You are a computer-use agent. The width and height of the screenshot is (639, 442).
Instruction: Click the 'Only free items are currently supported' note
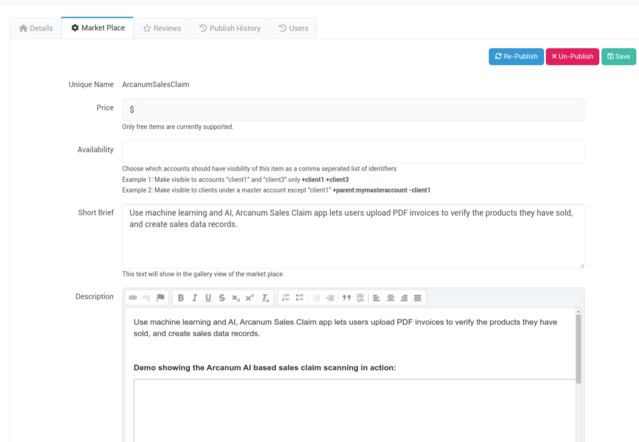coord(178,127)
